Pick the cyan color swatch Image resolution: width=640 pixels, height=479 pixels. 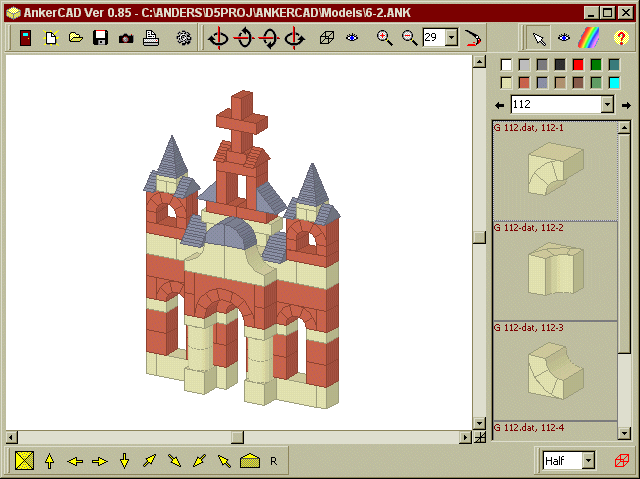tap(614, 83)
